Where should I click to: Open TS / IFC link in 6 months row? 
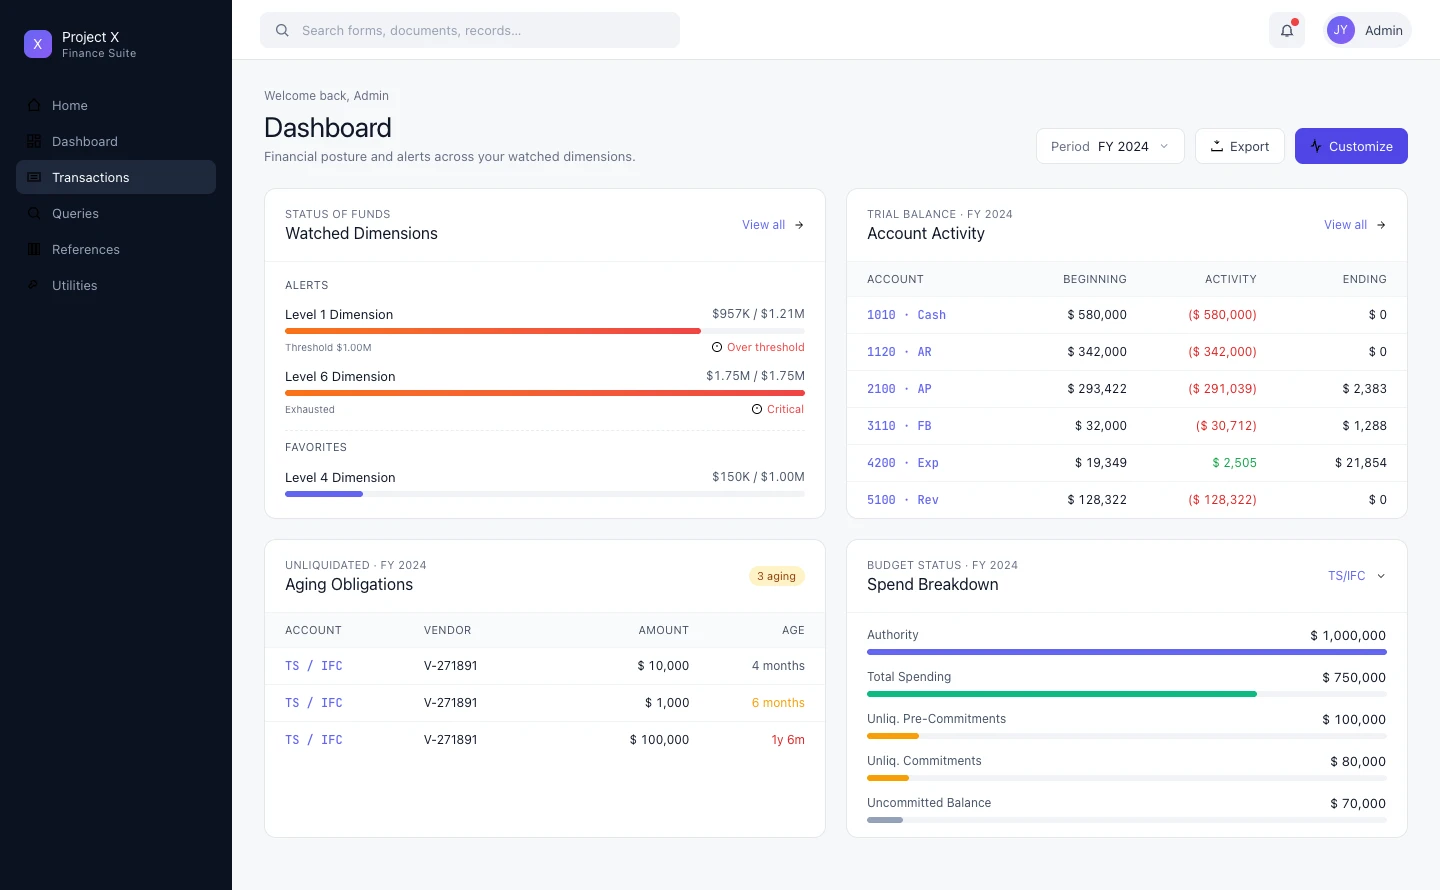tap(314, 703)
